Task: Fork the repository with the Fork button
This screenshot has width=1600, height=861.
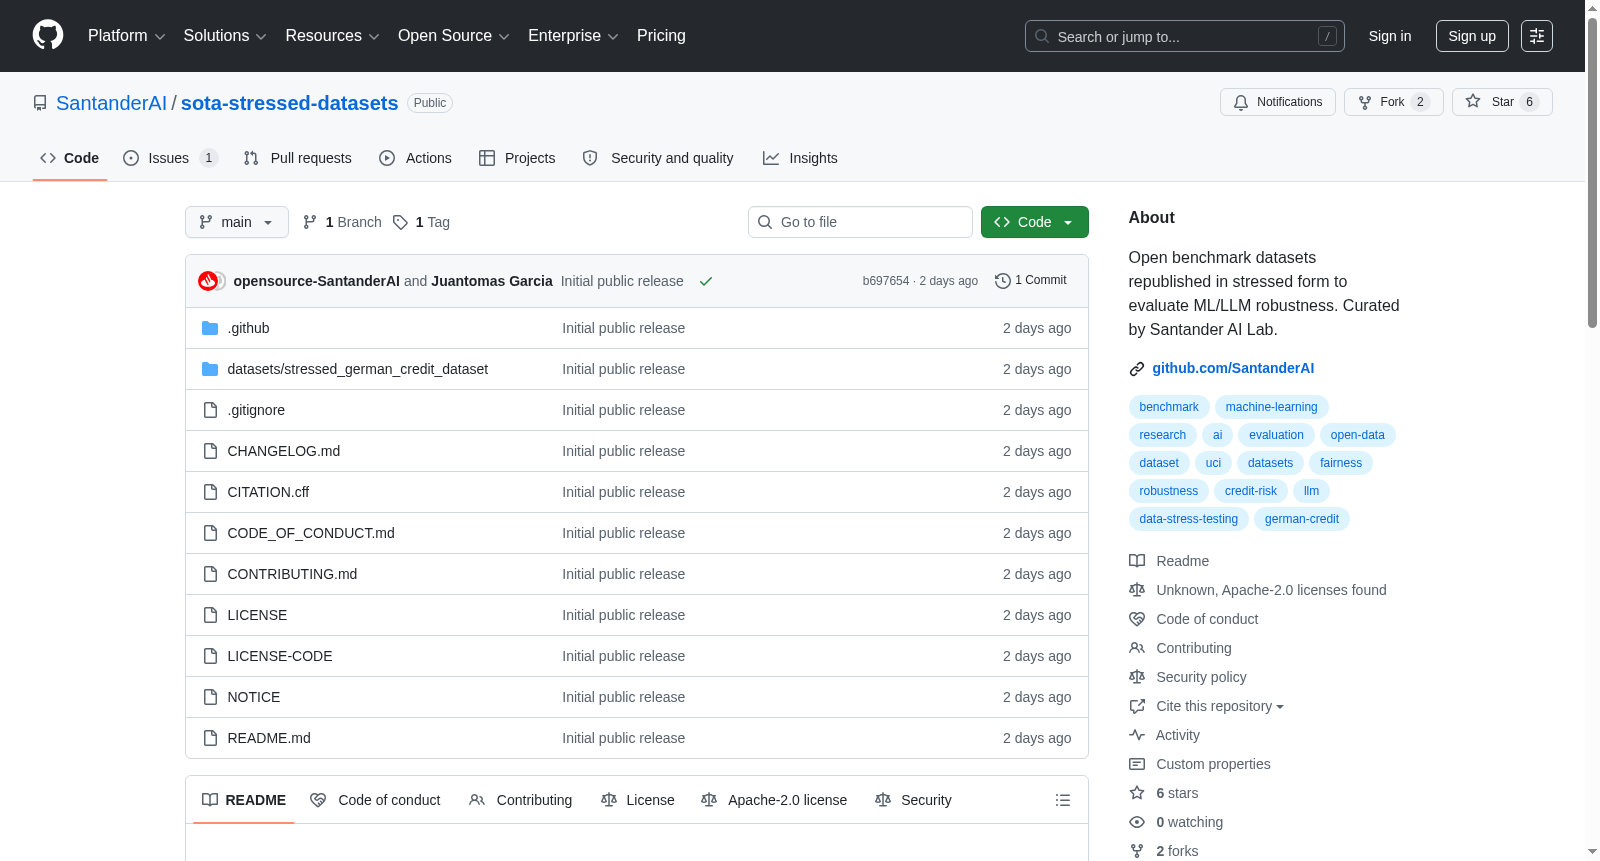Action: [x=1394, y=102]
